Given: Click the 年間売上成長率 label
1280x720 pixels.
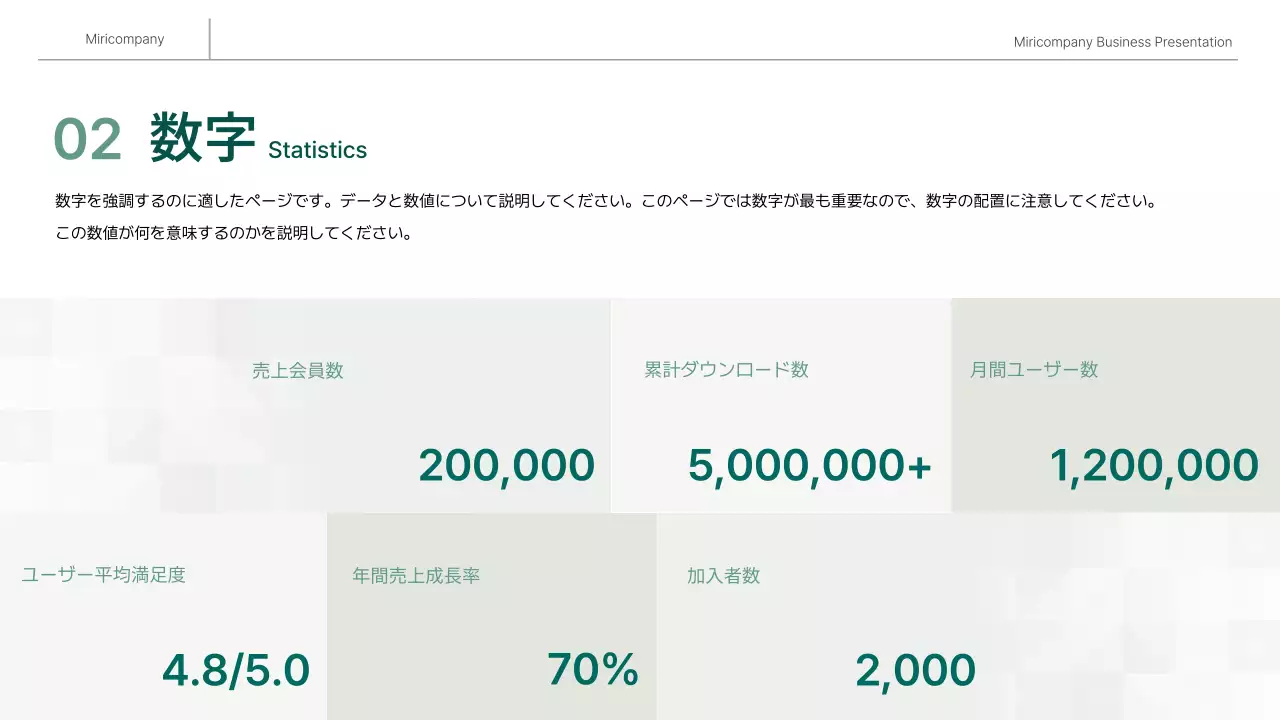Looking at the screenshot, I should 416,576.
